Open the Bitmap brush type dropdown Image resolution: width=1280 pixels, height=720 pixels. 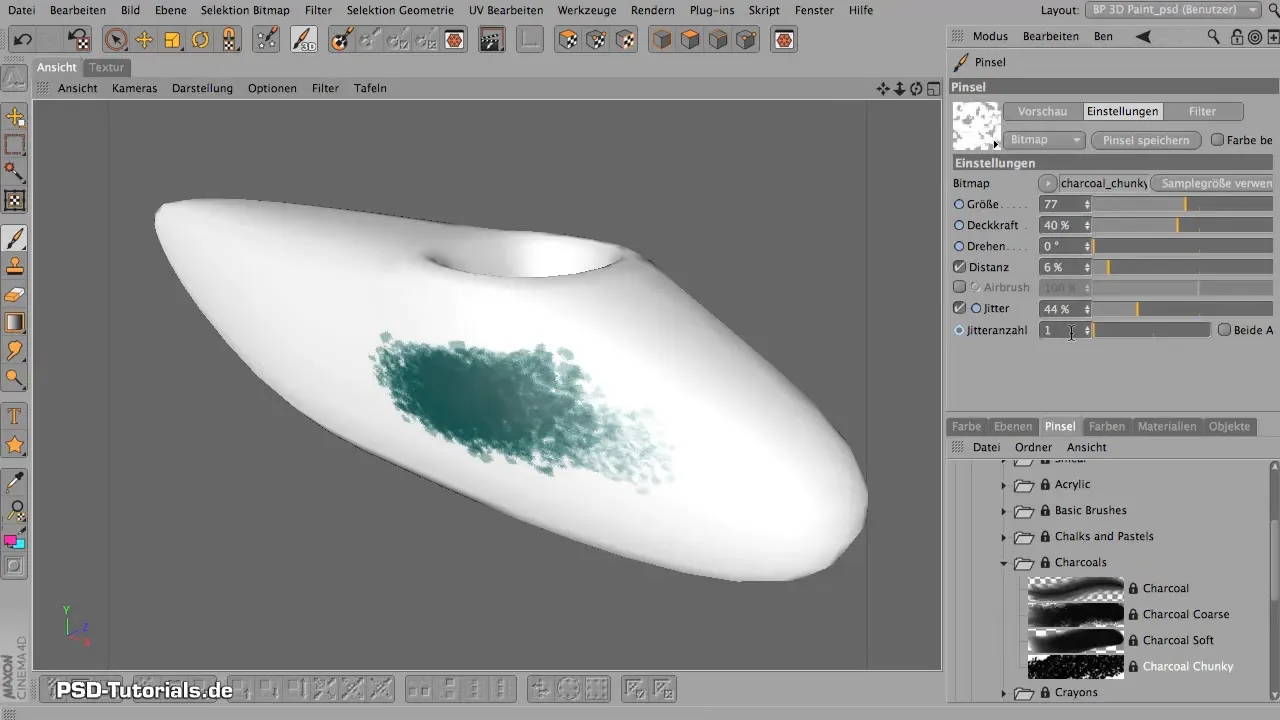click(x=1044, y=140)
